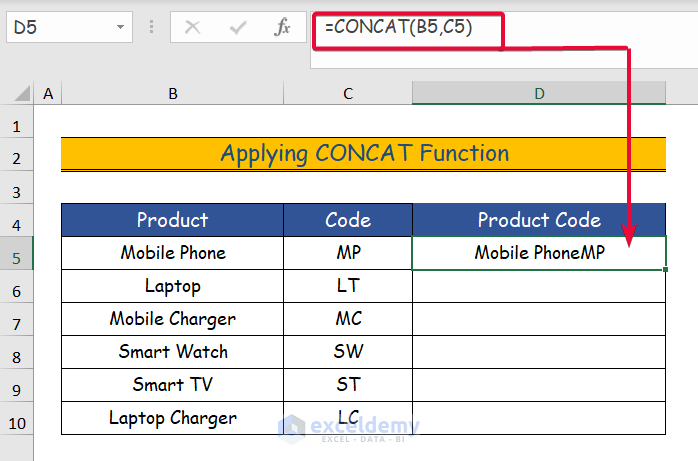Image resolution: width=698 pixels, height=461 pixels.
Task: Select column C header
Action: point(347,94)
